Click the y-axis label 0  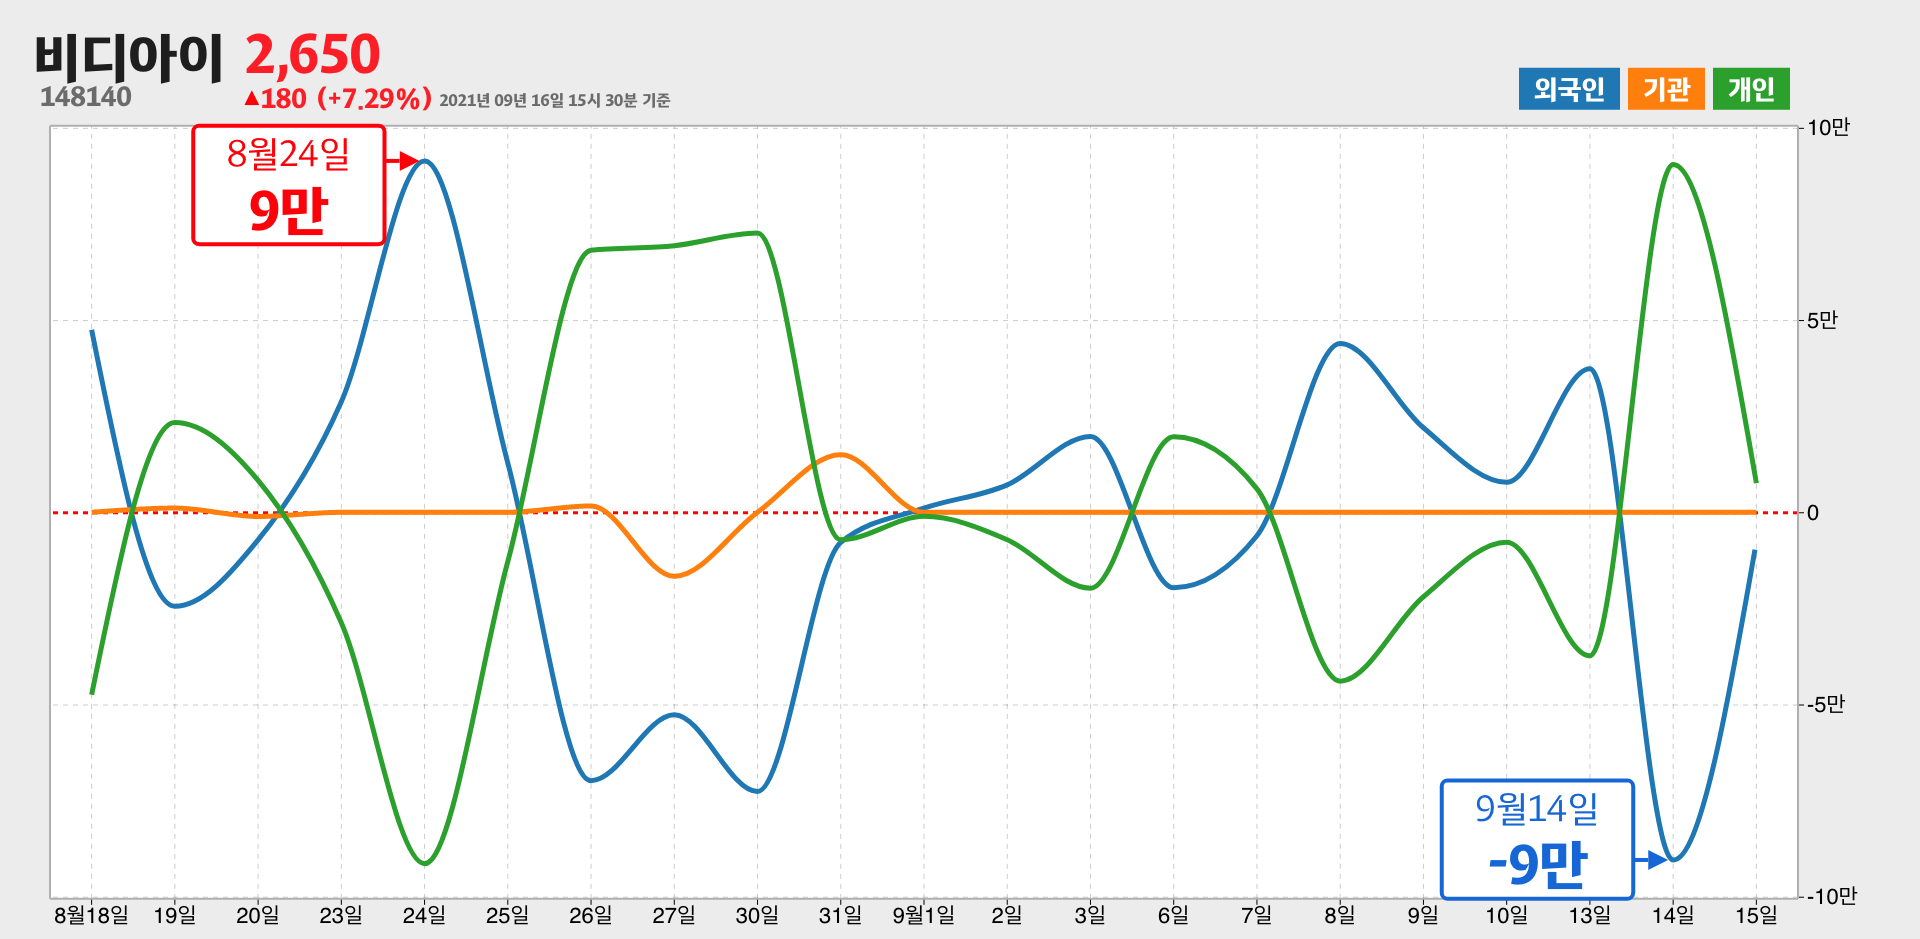[x=1813, y=513]
